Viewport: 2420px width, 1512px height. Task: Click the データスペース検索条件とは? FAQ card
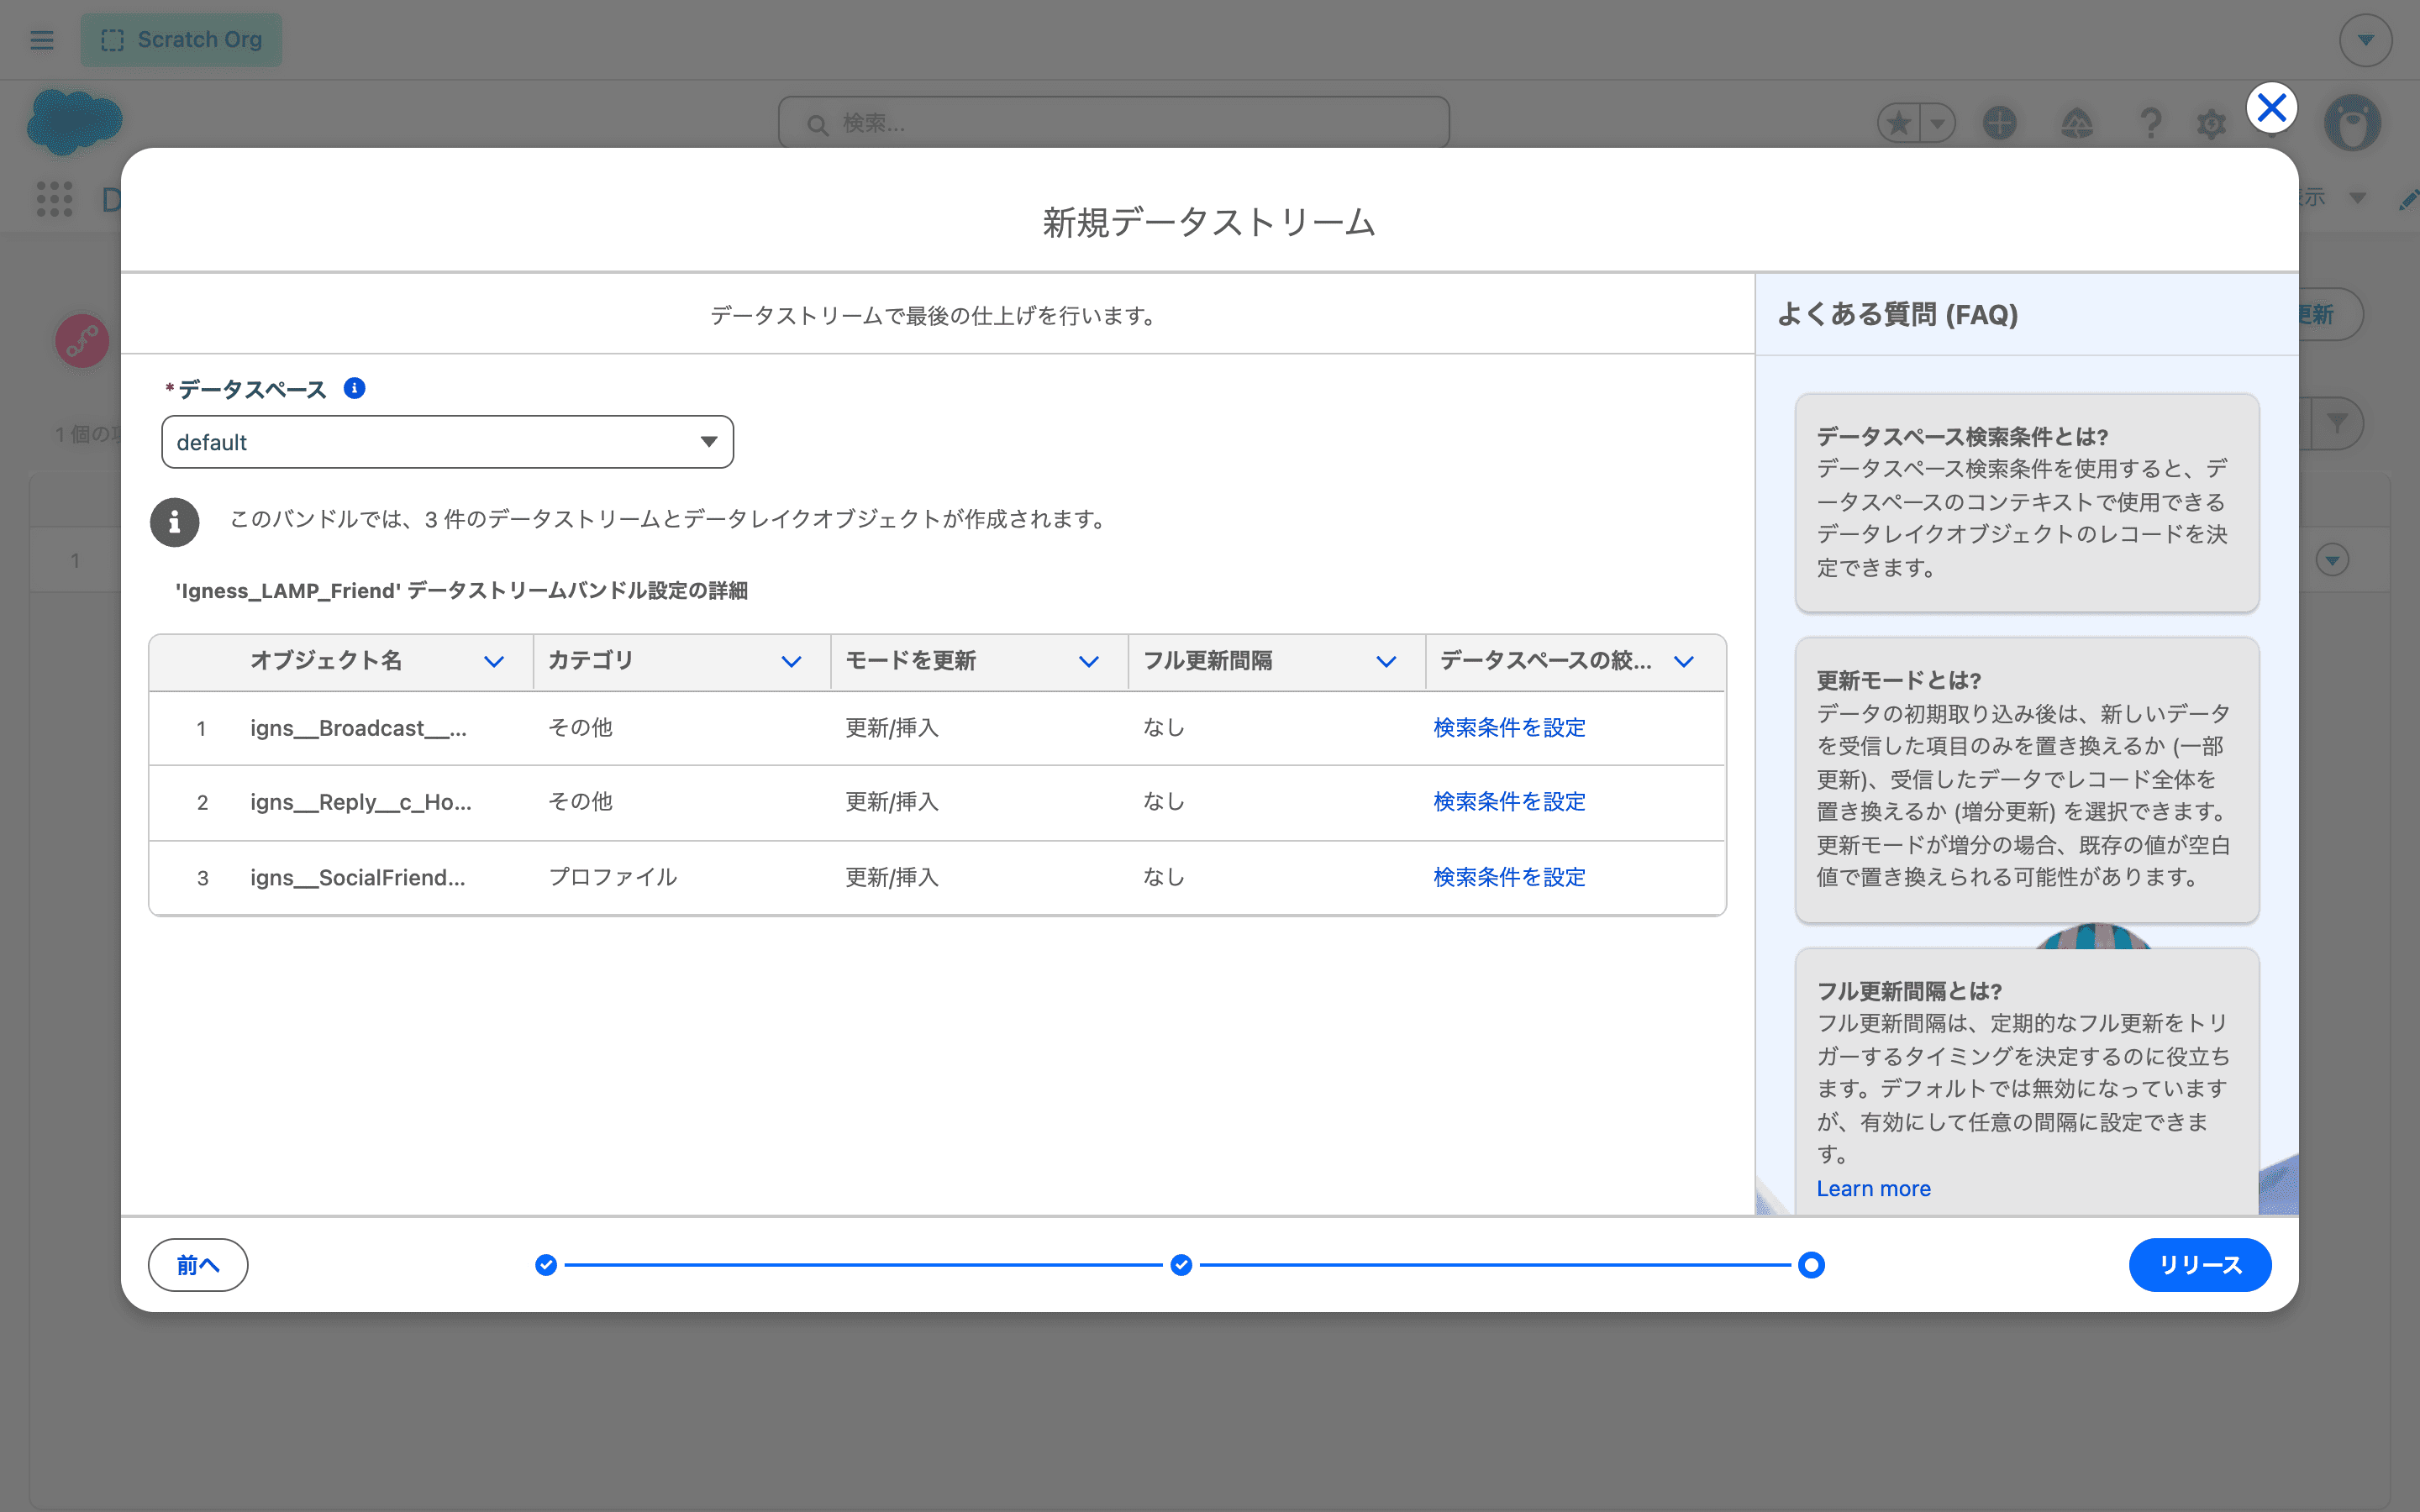pos(2027,503)
